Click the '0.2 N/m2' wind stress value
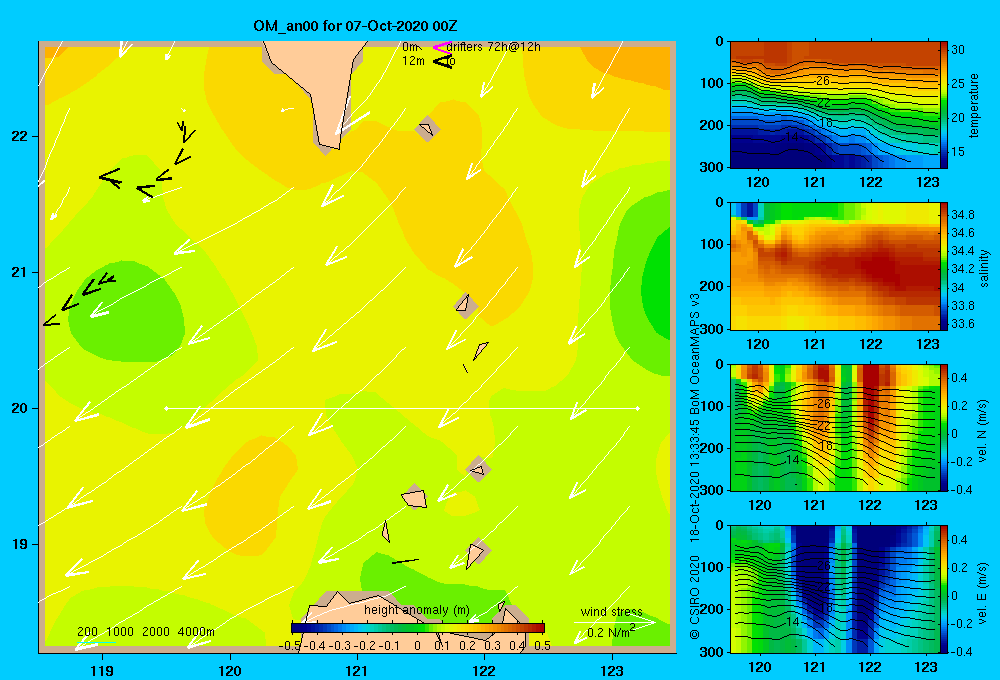This screenshot has width=1000, height=680. point(611,632)
